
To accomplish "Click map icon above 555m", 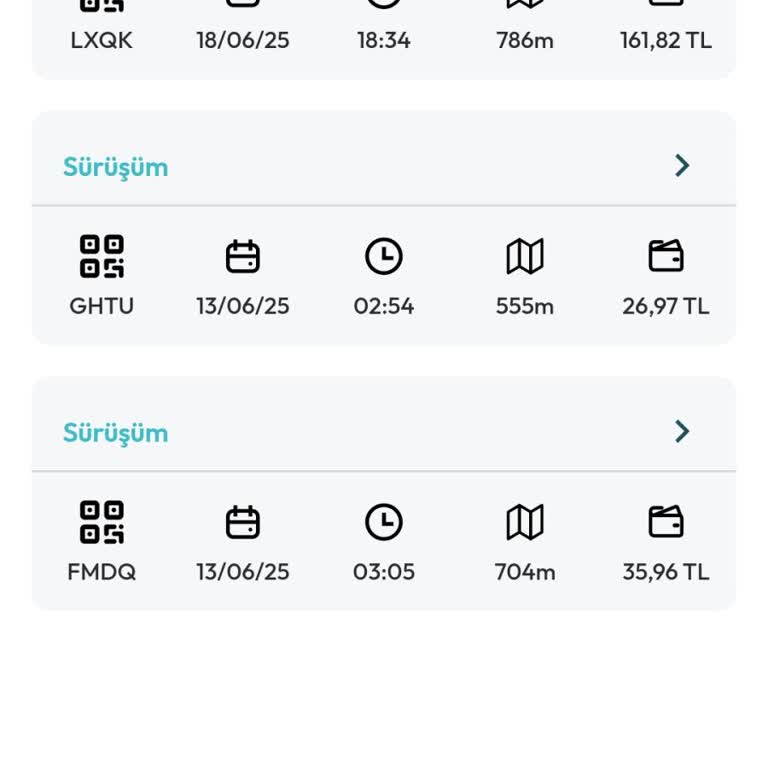I will (x=525, y=257).
